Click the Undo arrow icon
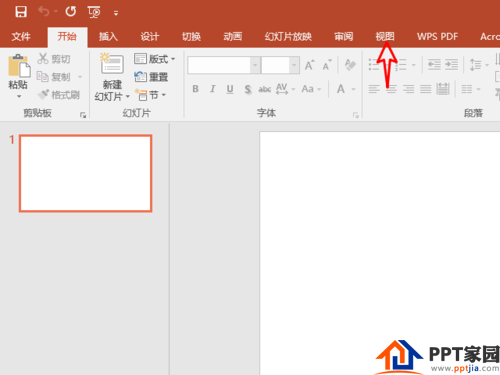This screenshot has width=500, height=375. coord(44,12)
